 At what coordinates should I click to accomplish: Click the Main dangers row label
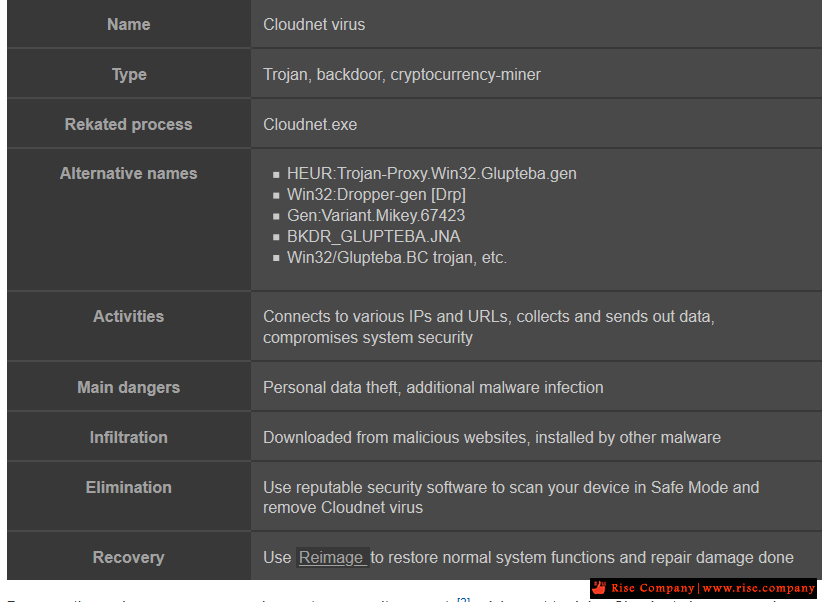point(128,387)
